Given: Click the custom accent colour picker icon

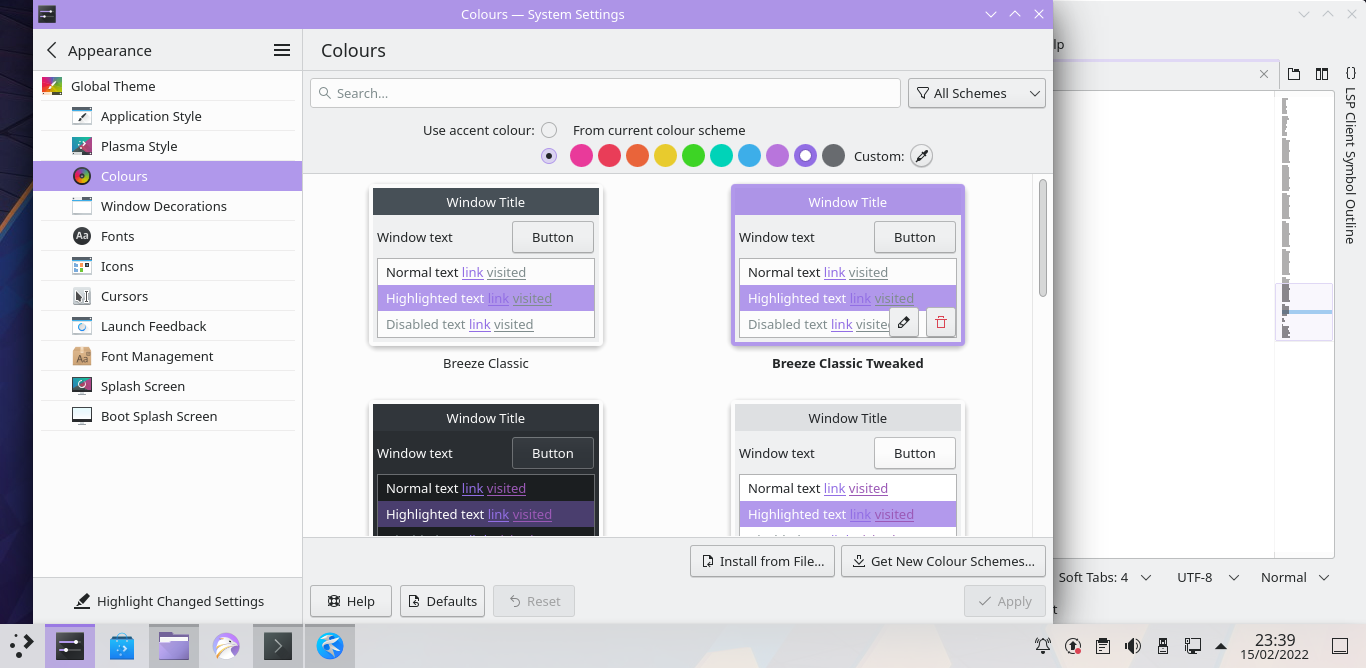Looking at the screenshot, I should (921, 156).
